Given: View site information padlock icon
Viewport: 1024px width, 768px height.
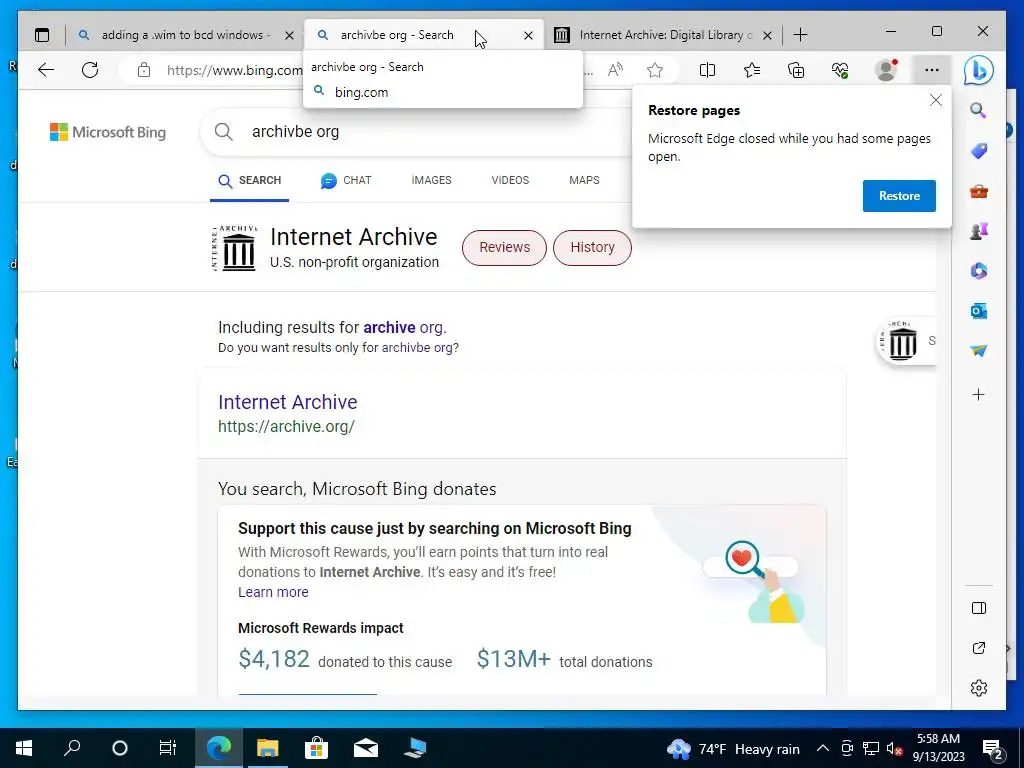Looking at the screenshot, I should tap(144, 70).
